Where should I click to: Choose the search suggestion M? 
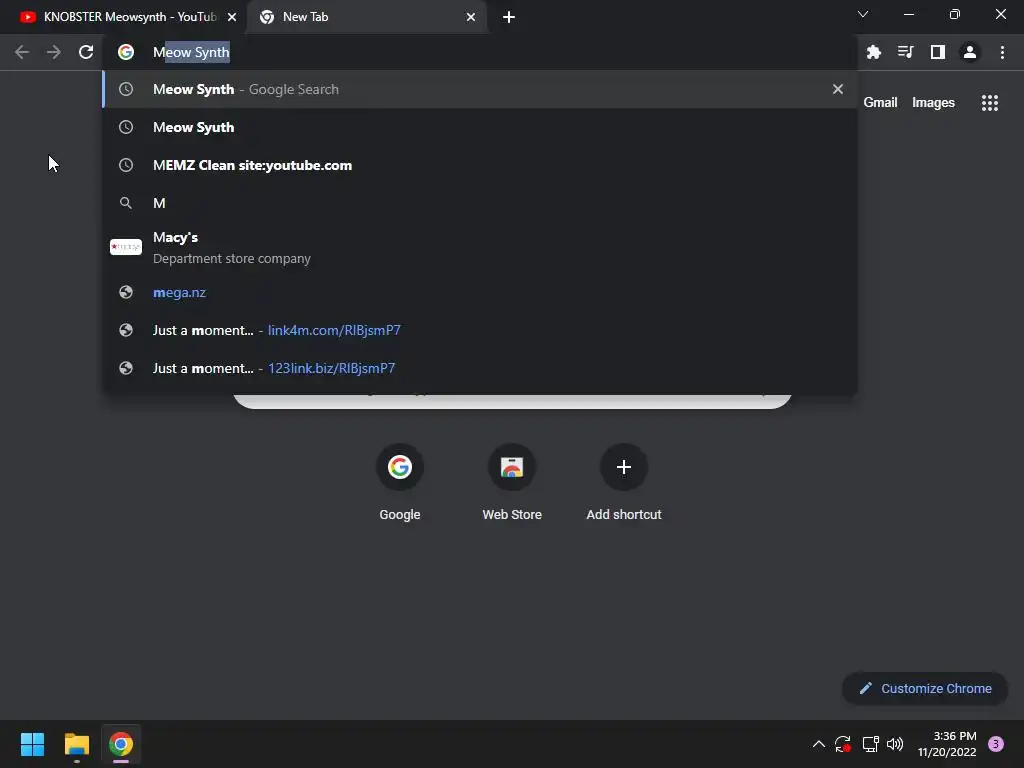point(480,203)
